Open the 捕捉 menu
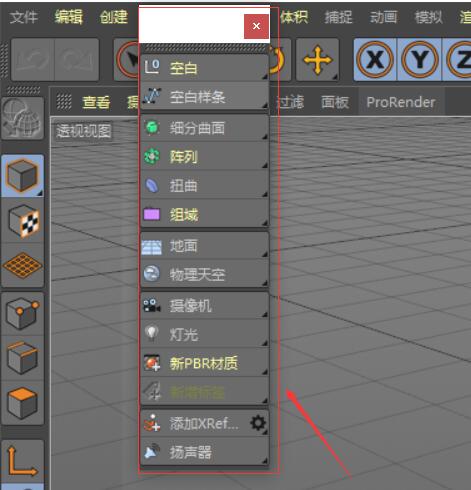471x490 pixels. coord(339,17)
